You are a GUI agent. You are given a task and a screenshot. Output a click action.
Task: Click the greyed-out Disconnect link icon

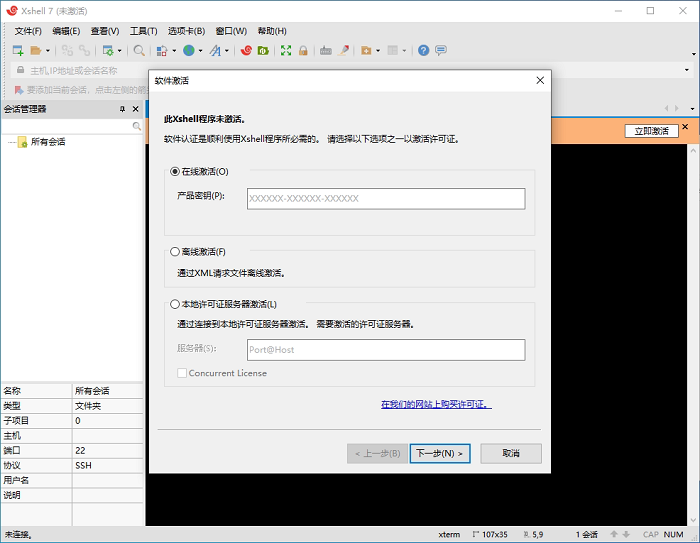tap(84, 50)
